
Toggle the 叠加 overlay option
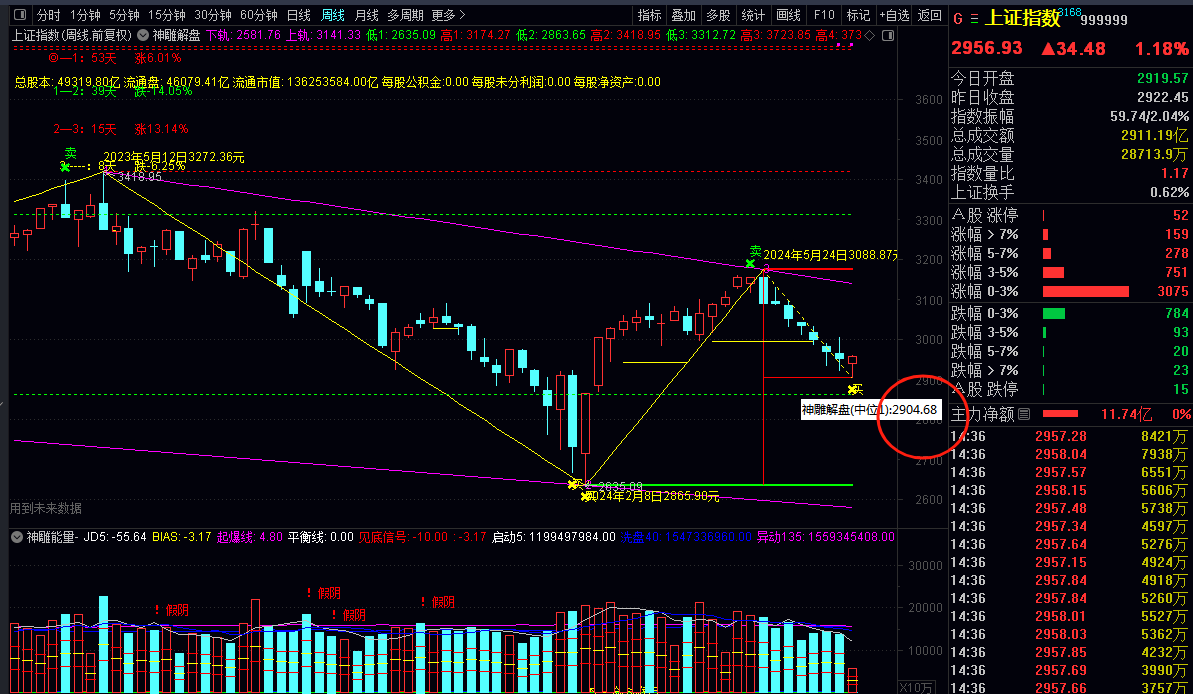(683, 15)
